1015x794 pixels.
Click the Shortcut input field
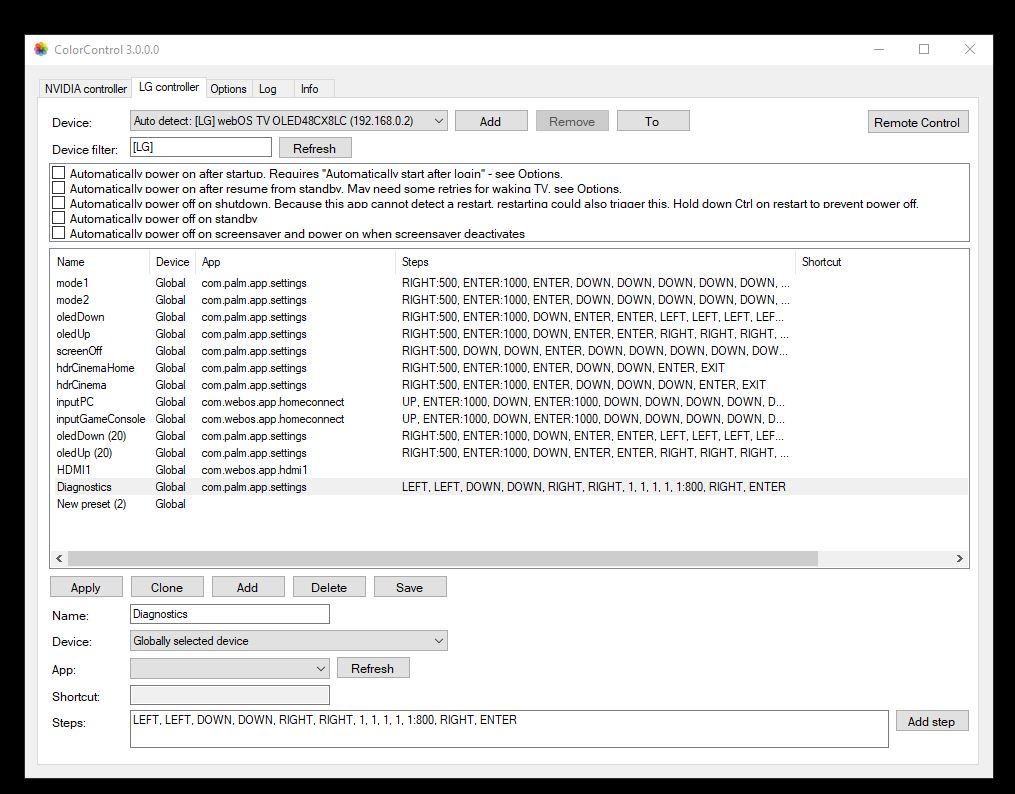[230, 696]
